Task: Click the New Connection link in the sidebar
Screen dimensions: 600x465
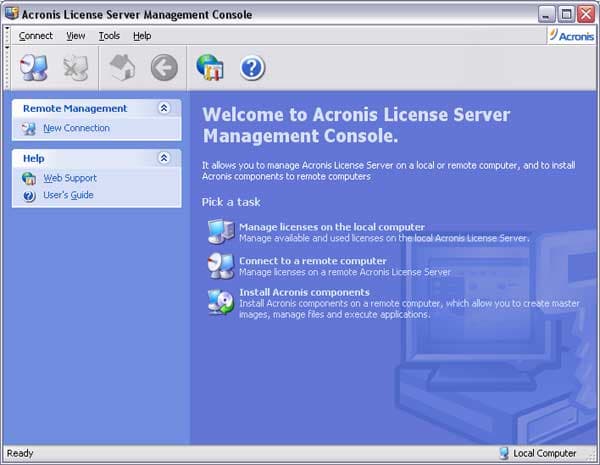Action: [x=77, y=128]
